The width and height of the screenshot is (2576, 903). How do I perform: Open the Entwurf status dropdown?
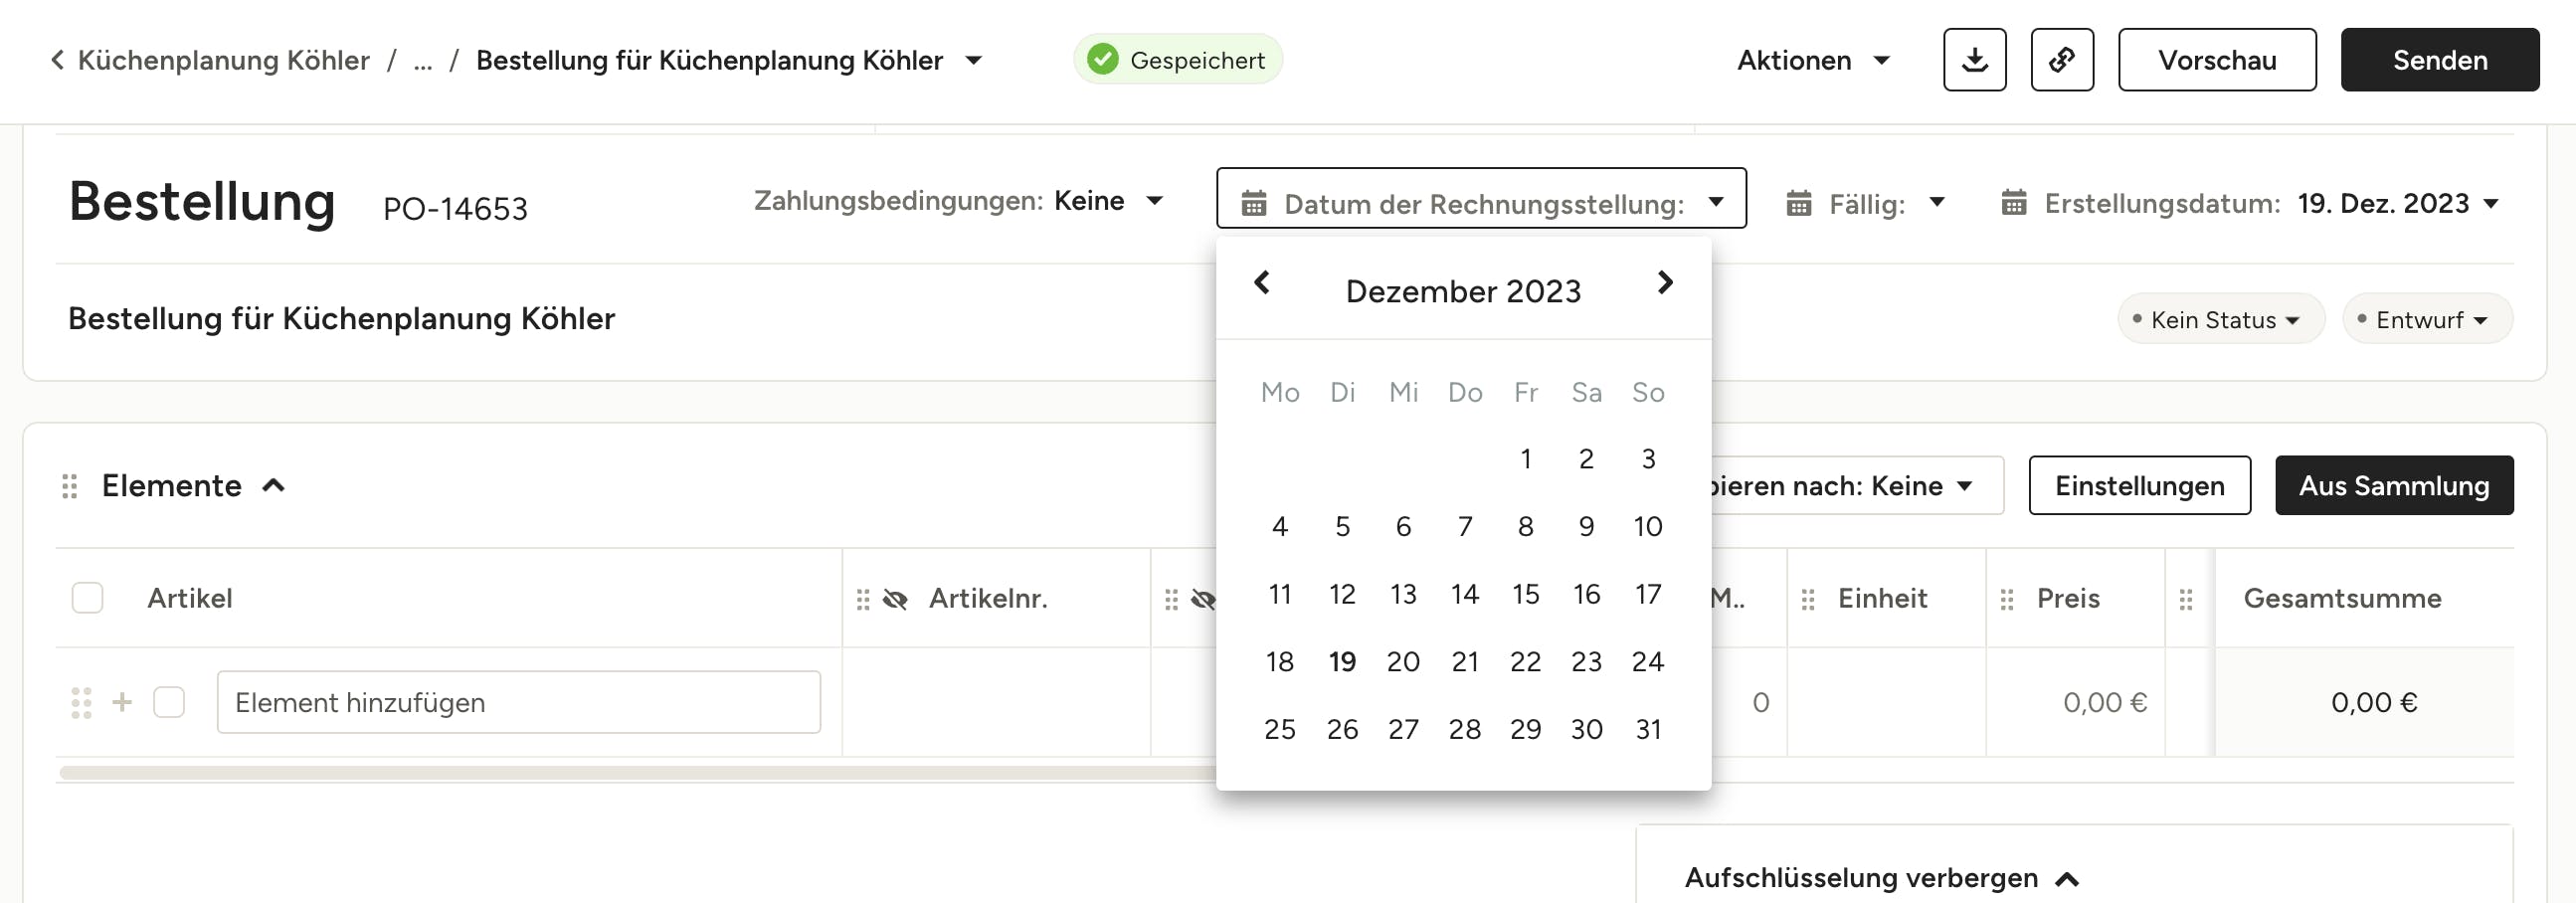coord(2426,320)
